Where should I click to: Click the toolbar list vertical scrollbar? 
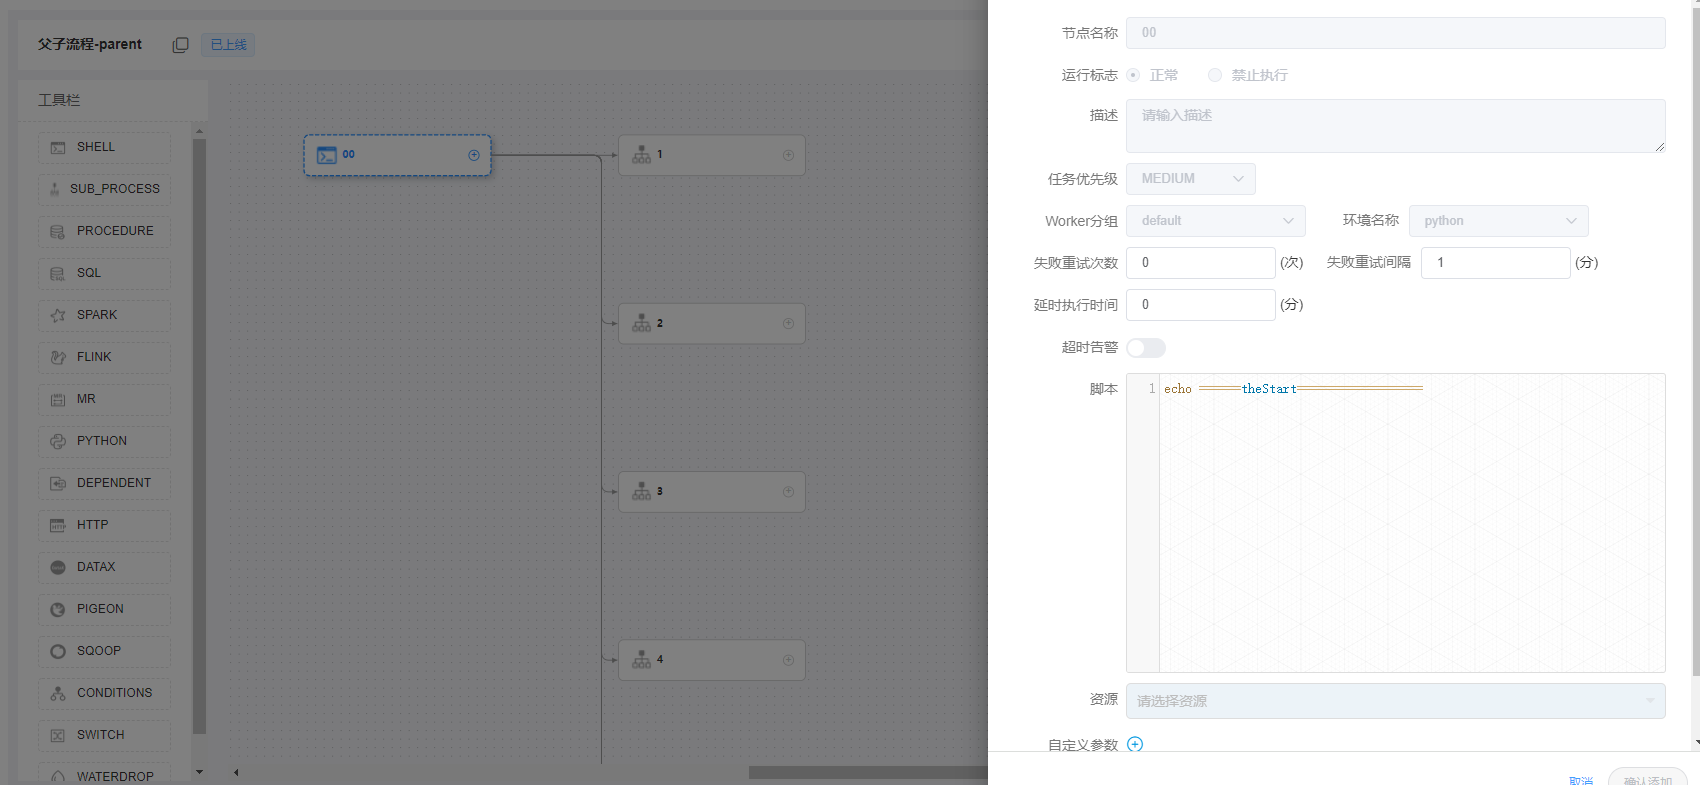(199, 437)
